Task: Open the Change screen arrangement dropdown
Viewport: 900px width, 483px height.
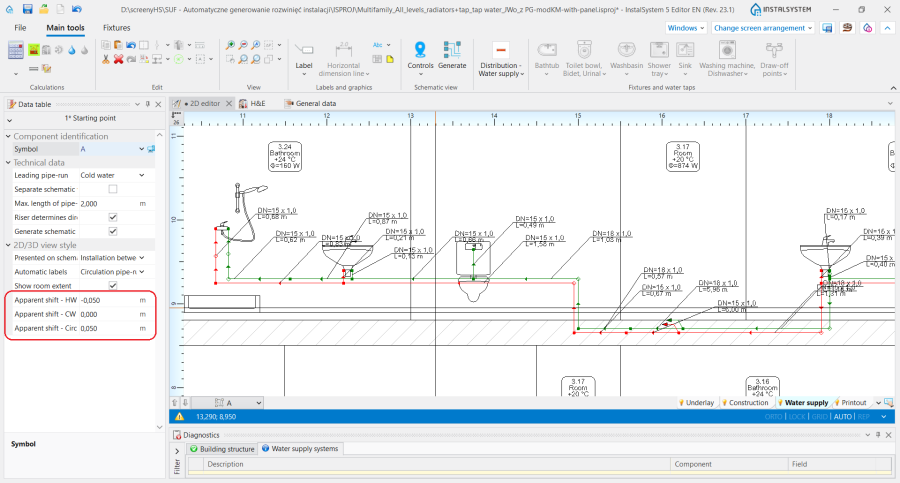Action: pyautogui.click(x=763, y=28)
